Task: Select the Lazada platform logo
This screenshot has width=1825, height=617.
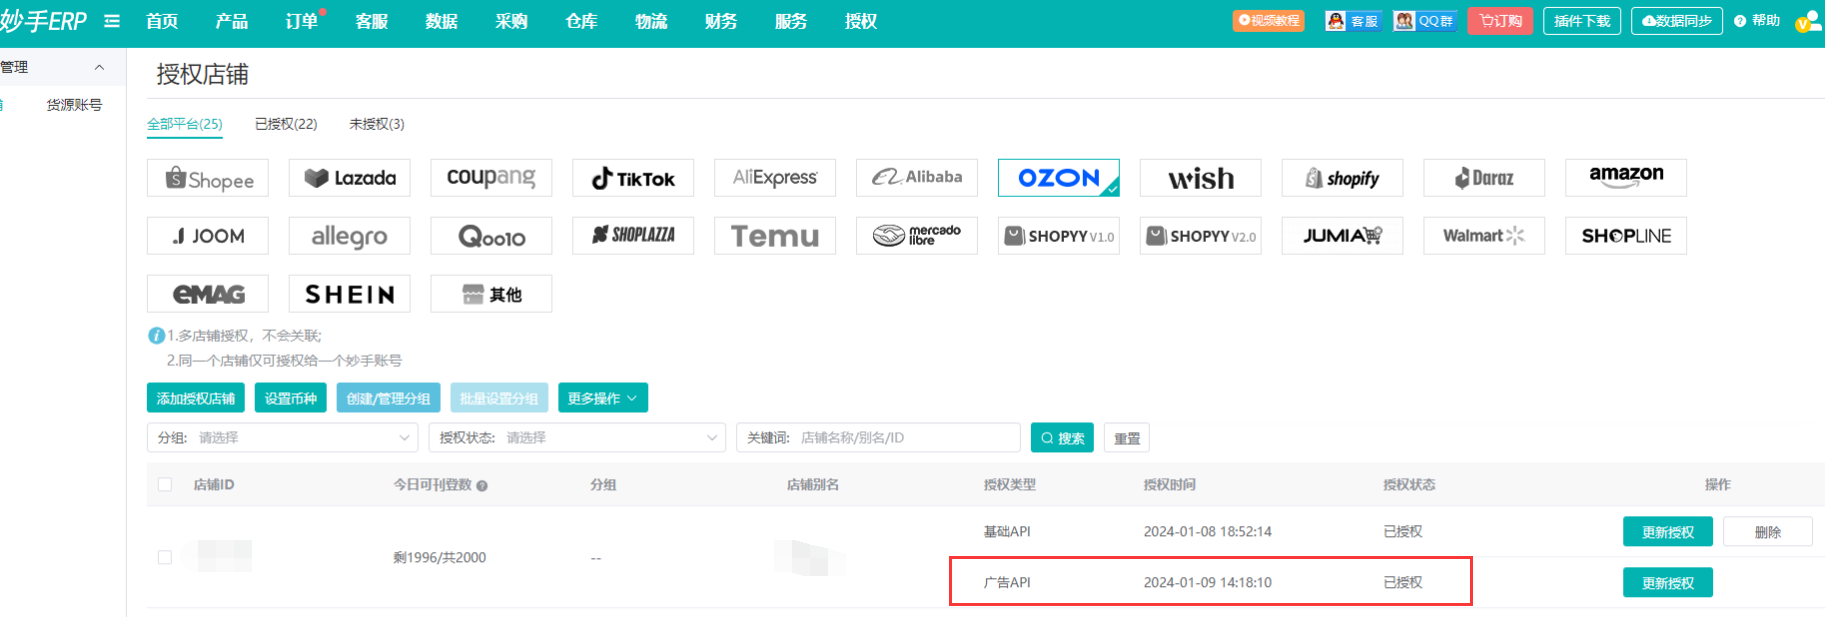Action: pos(350,178)
